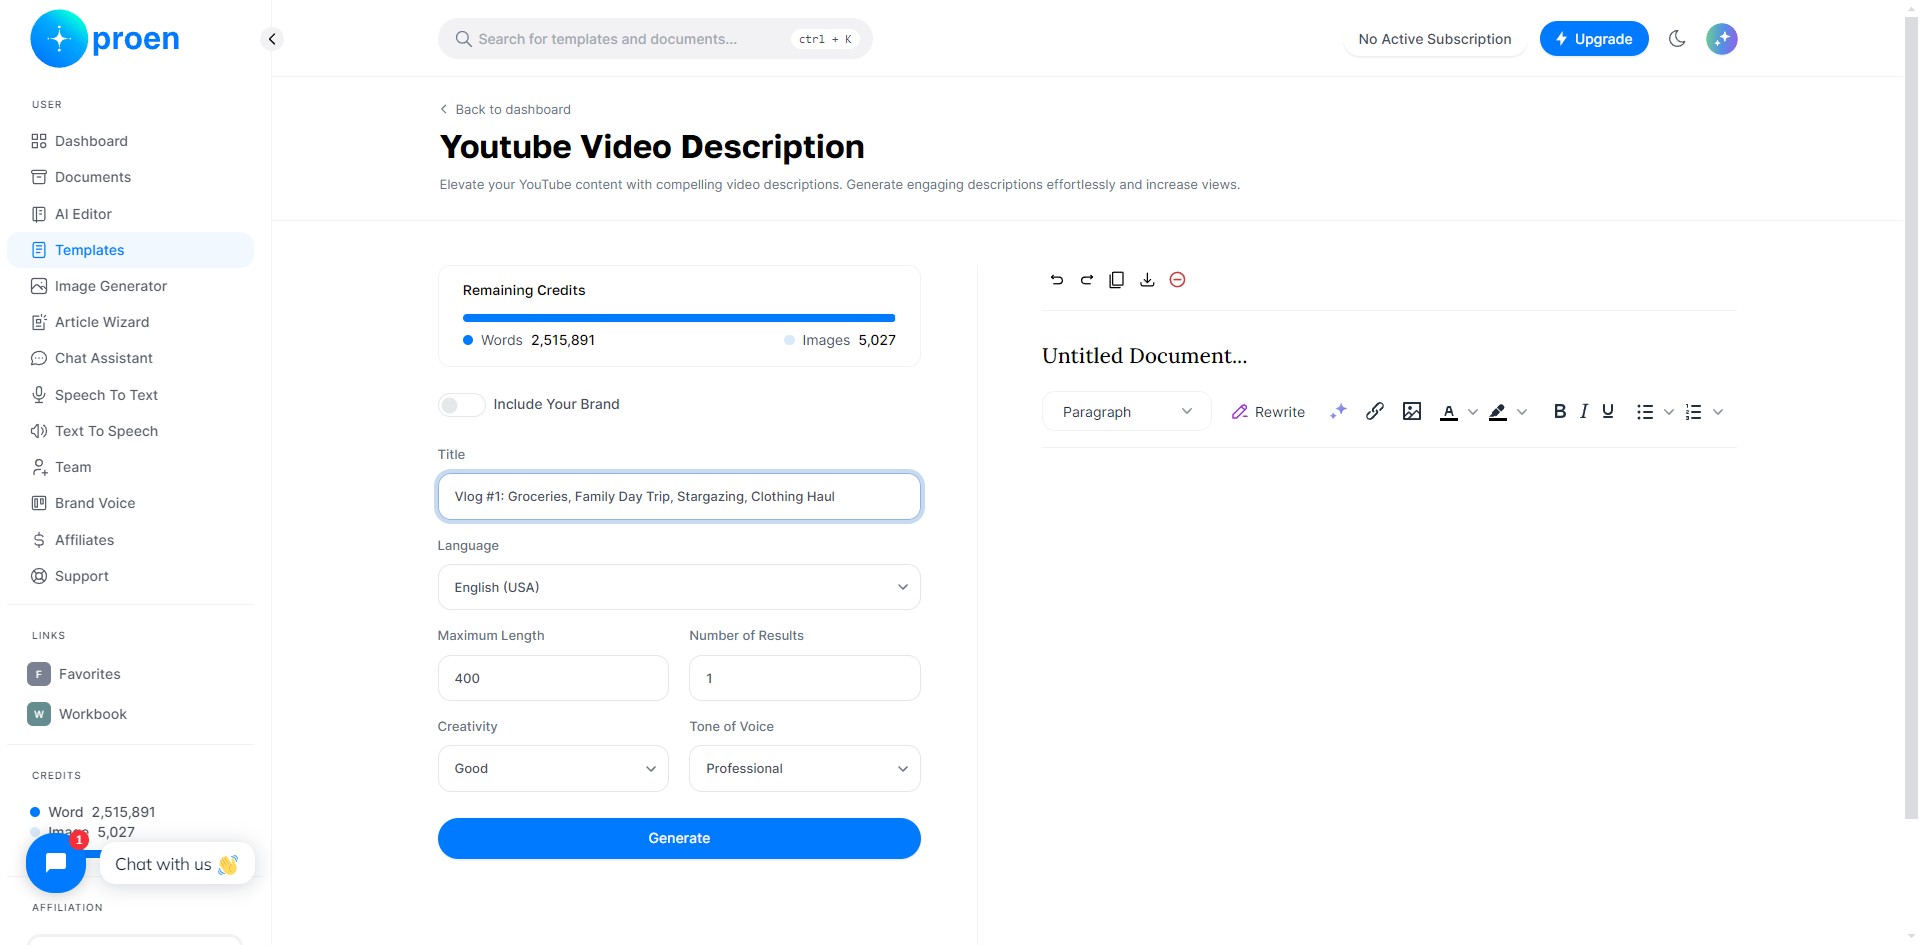
Task: Click the Upgrade button
Action: pos(1594,39)
